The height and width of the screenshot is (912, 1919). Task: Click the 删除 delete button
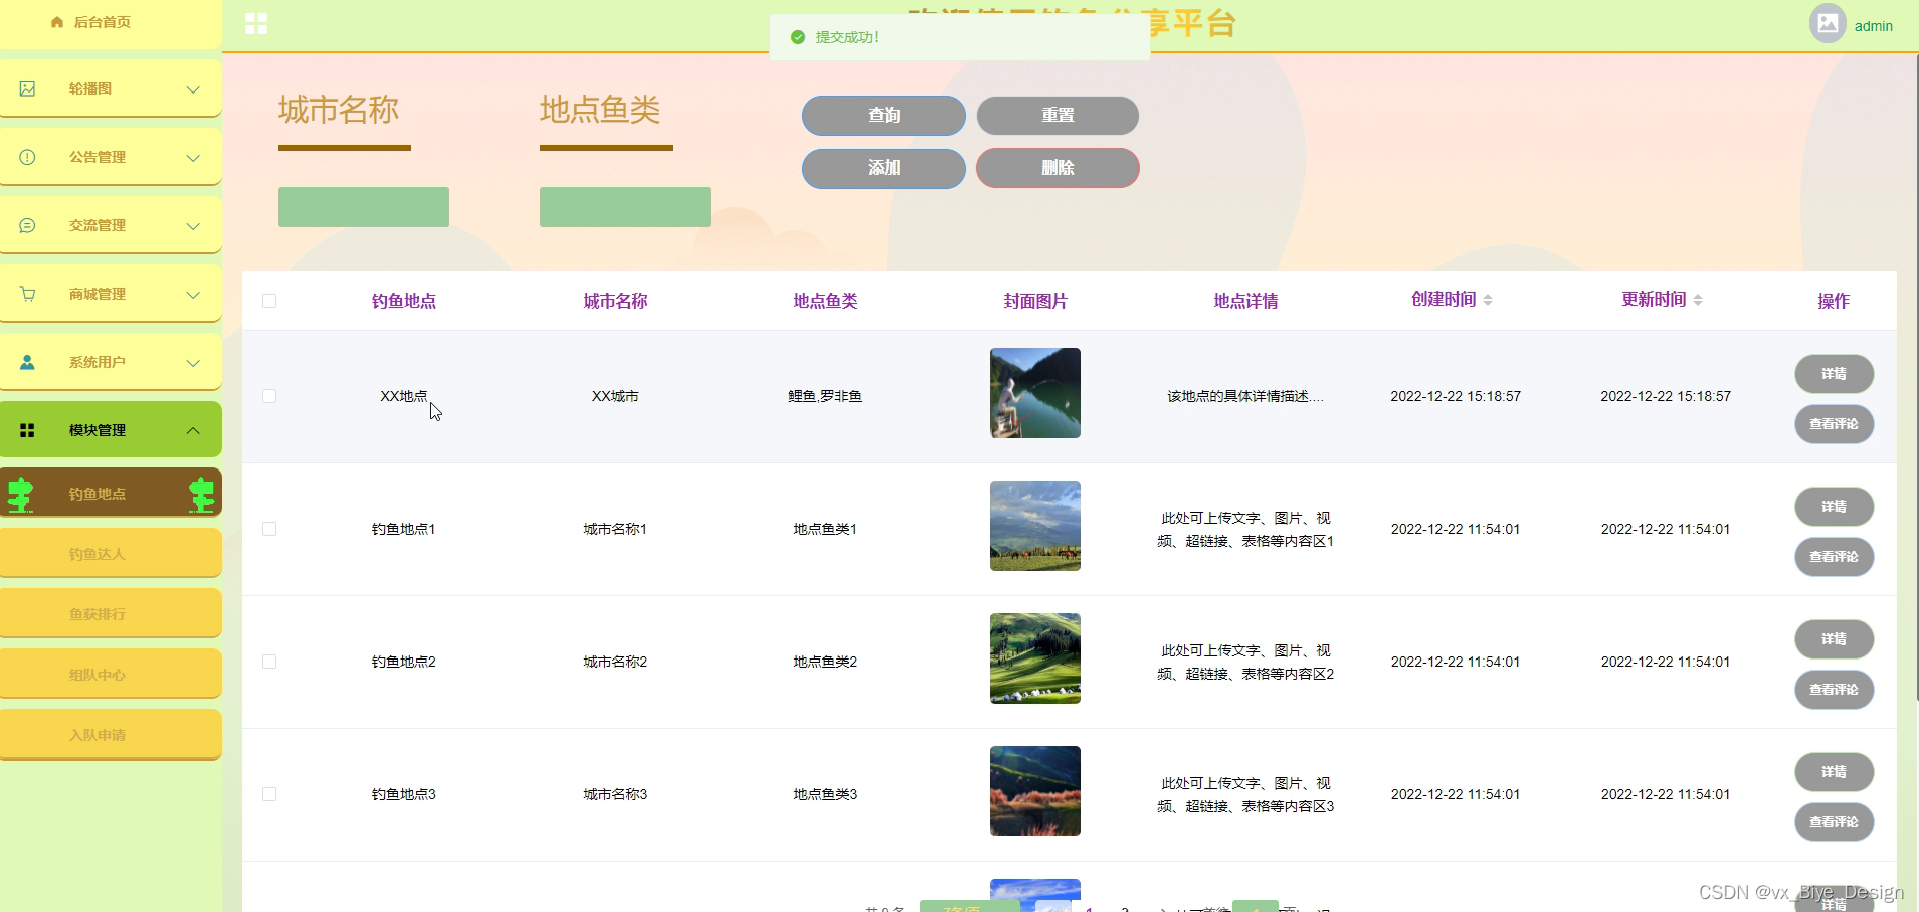tap(1058, 168)
